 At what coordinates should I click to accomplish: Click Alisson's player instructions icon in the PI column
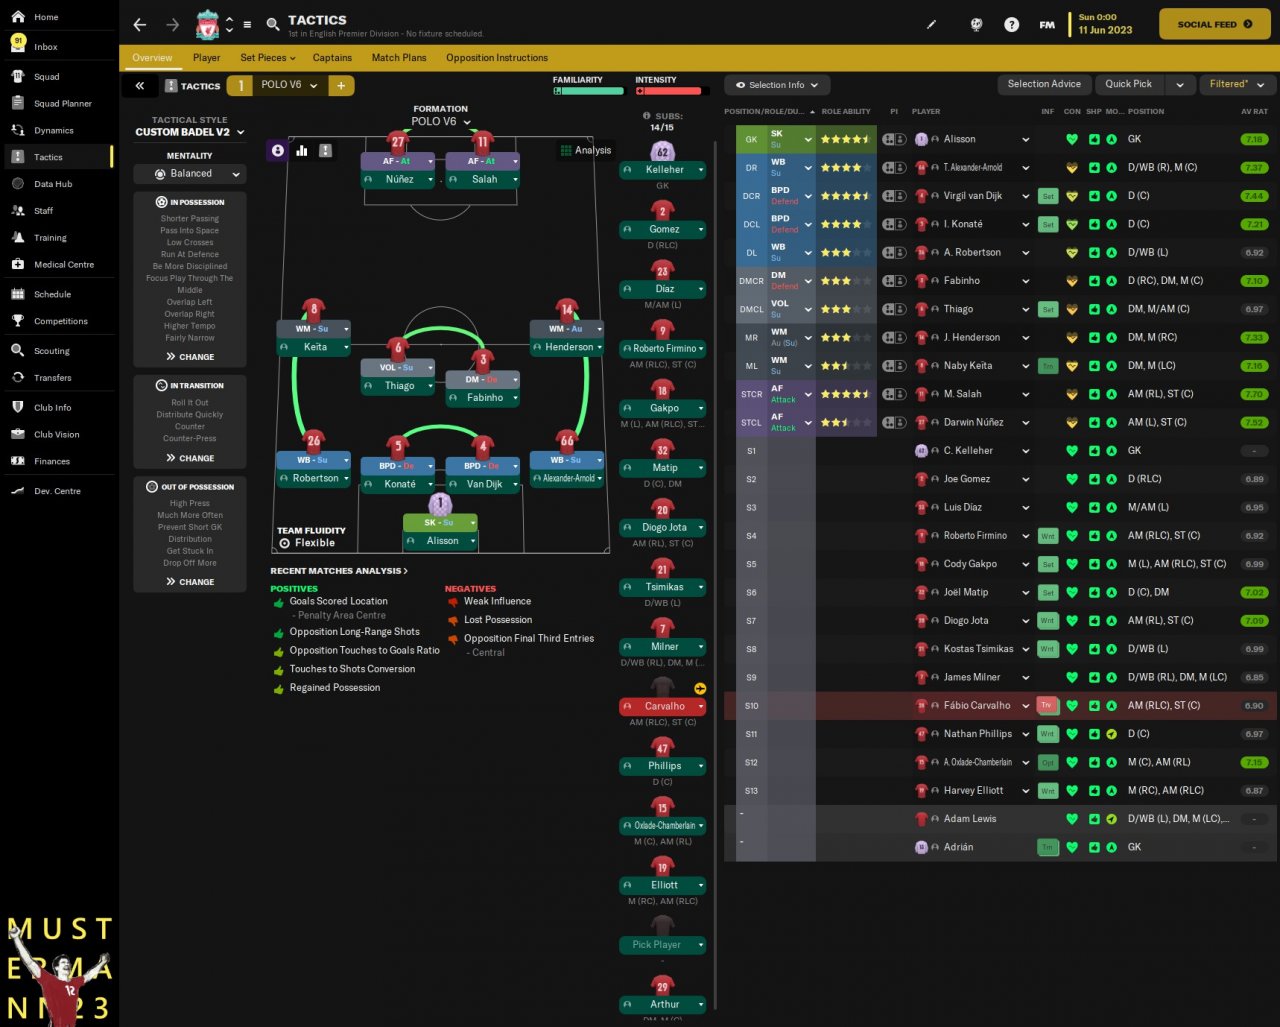(894, 140)
